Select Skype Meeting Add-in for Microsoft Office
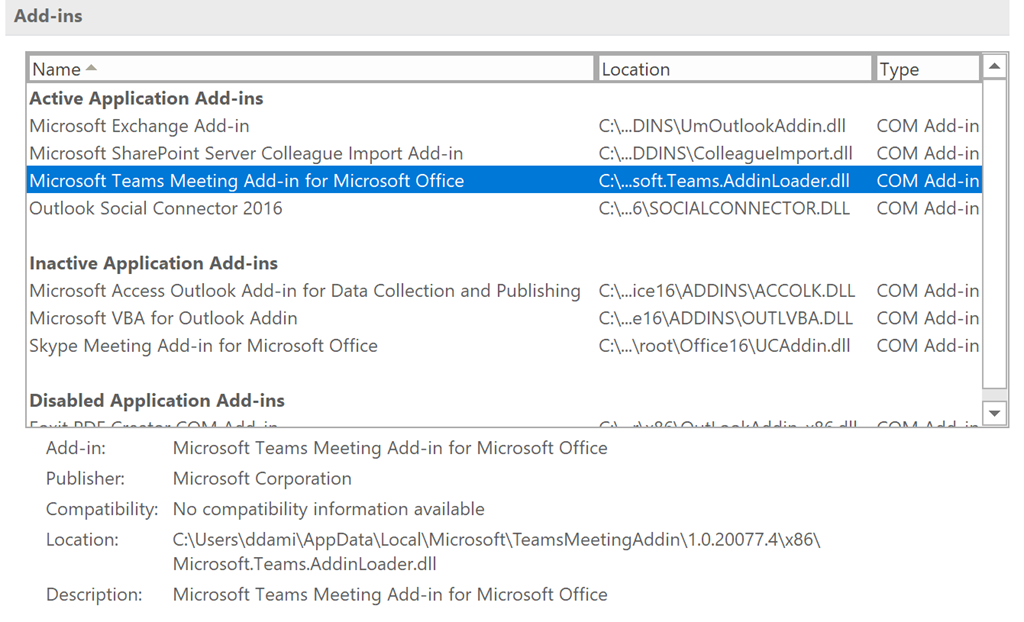1024x622 pixels. [203, 346]
